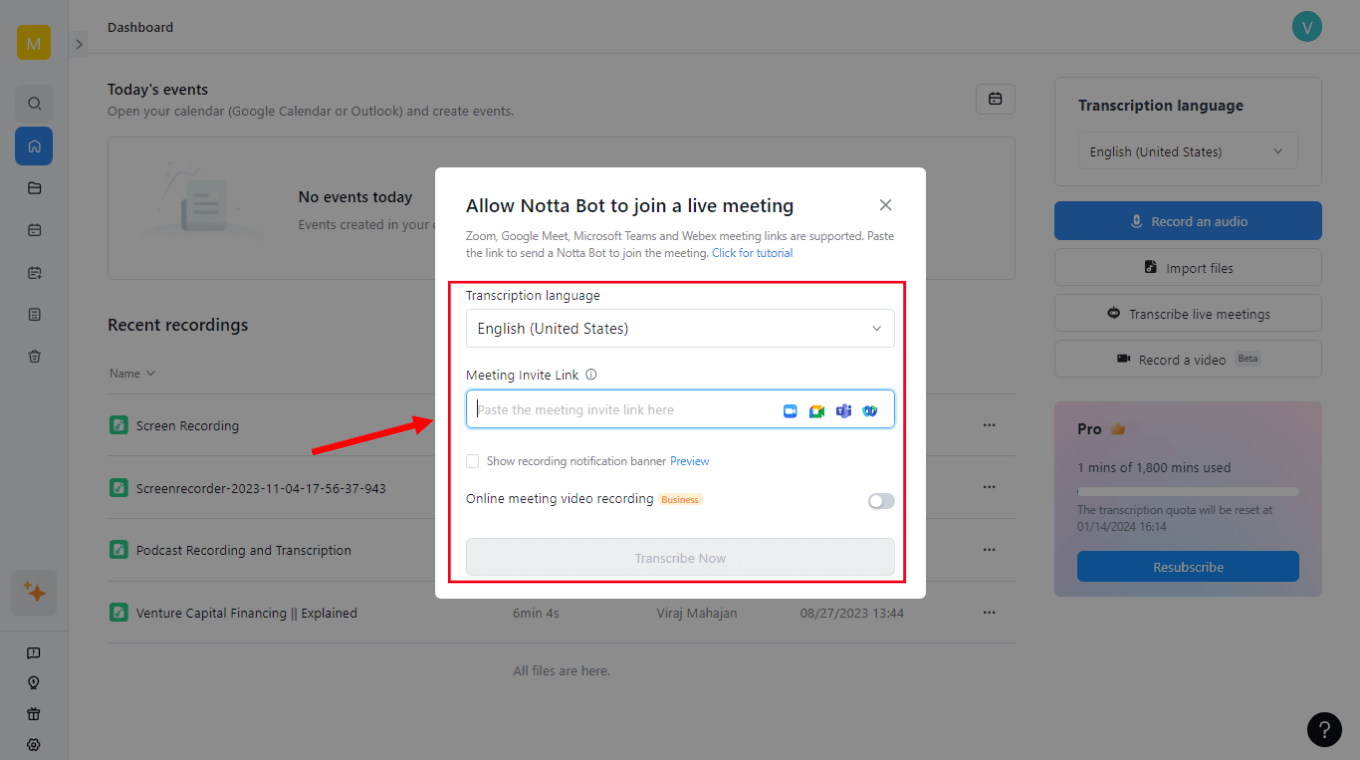This screenshot has height=760, width=1360.
Task: Open the trash icon in sidebar
Action: 34,356
